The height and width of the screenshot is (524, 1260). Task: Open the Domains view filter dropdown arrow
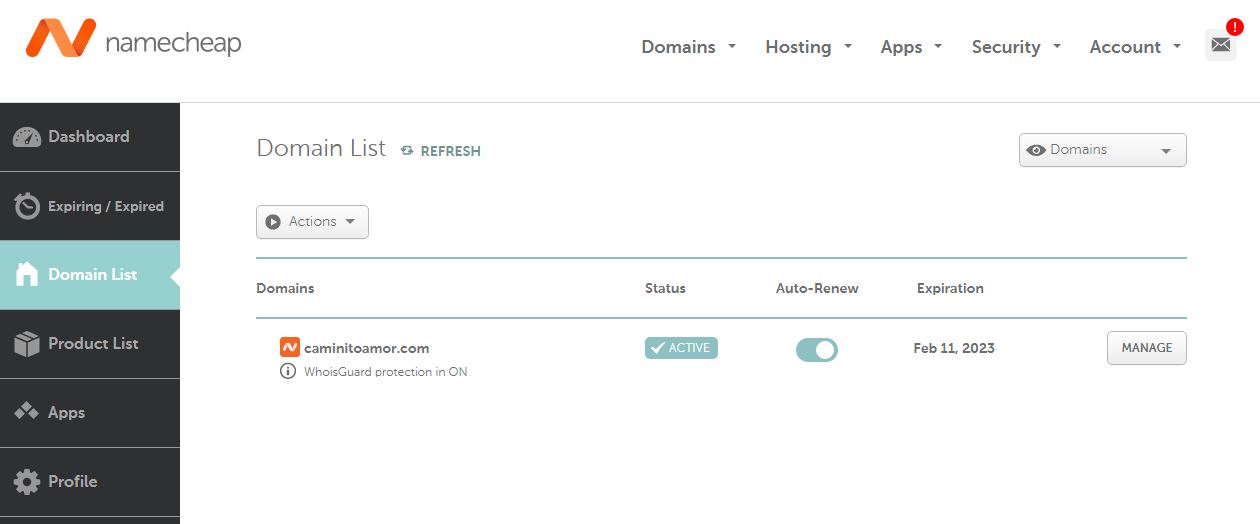point(1166,151)
